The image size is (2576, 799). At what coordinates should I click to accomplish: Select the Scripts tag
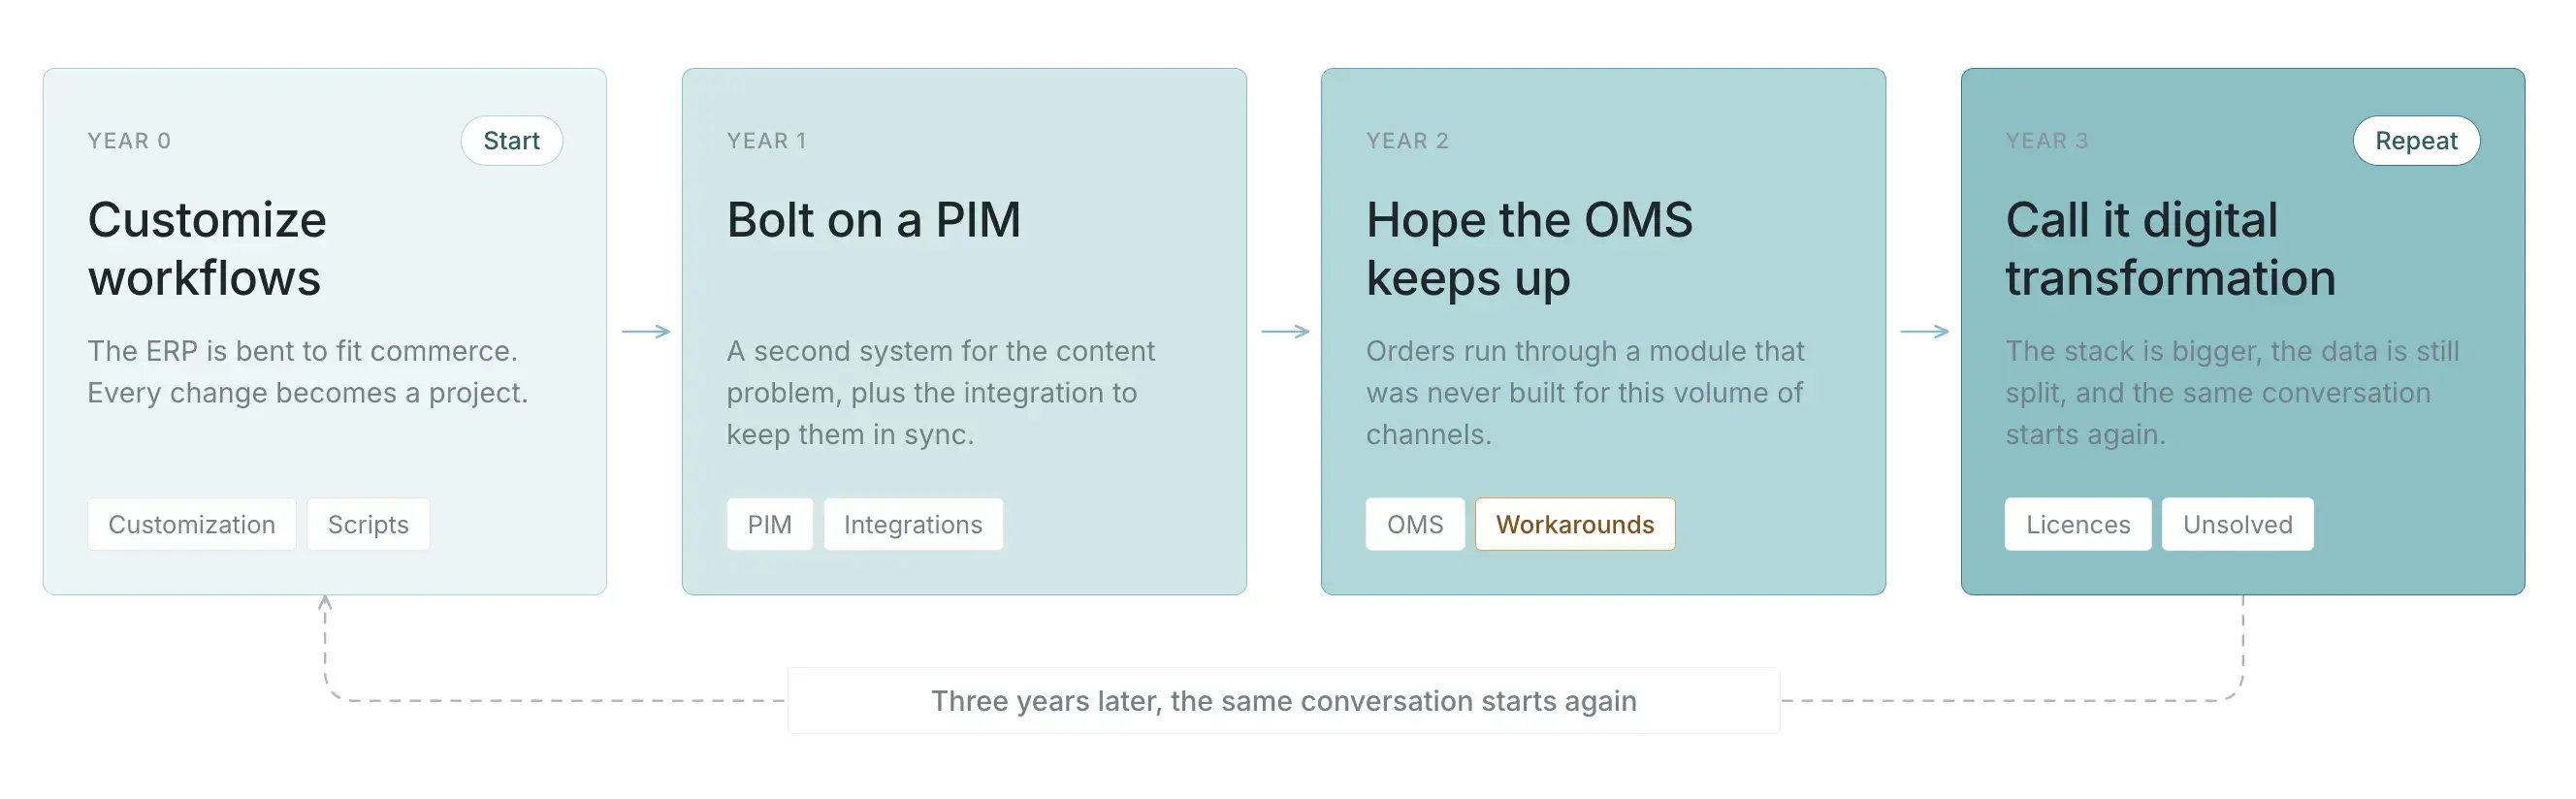pos(368,524)
